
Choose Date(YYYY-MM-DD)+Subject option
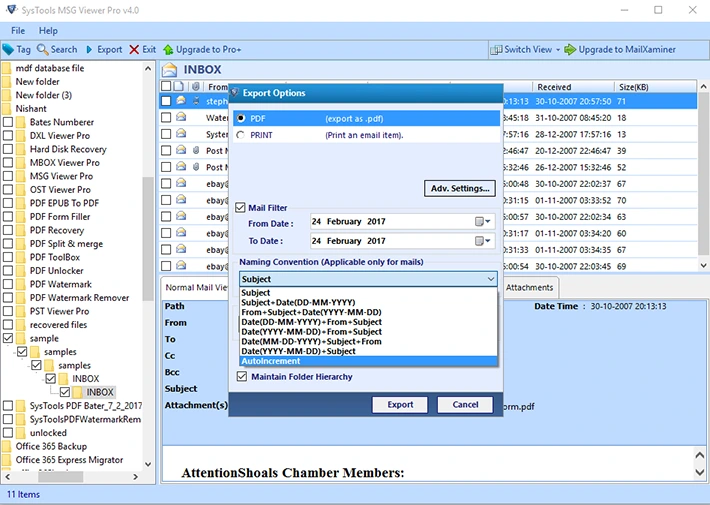coord(368,351)
